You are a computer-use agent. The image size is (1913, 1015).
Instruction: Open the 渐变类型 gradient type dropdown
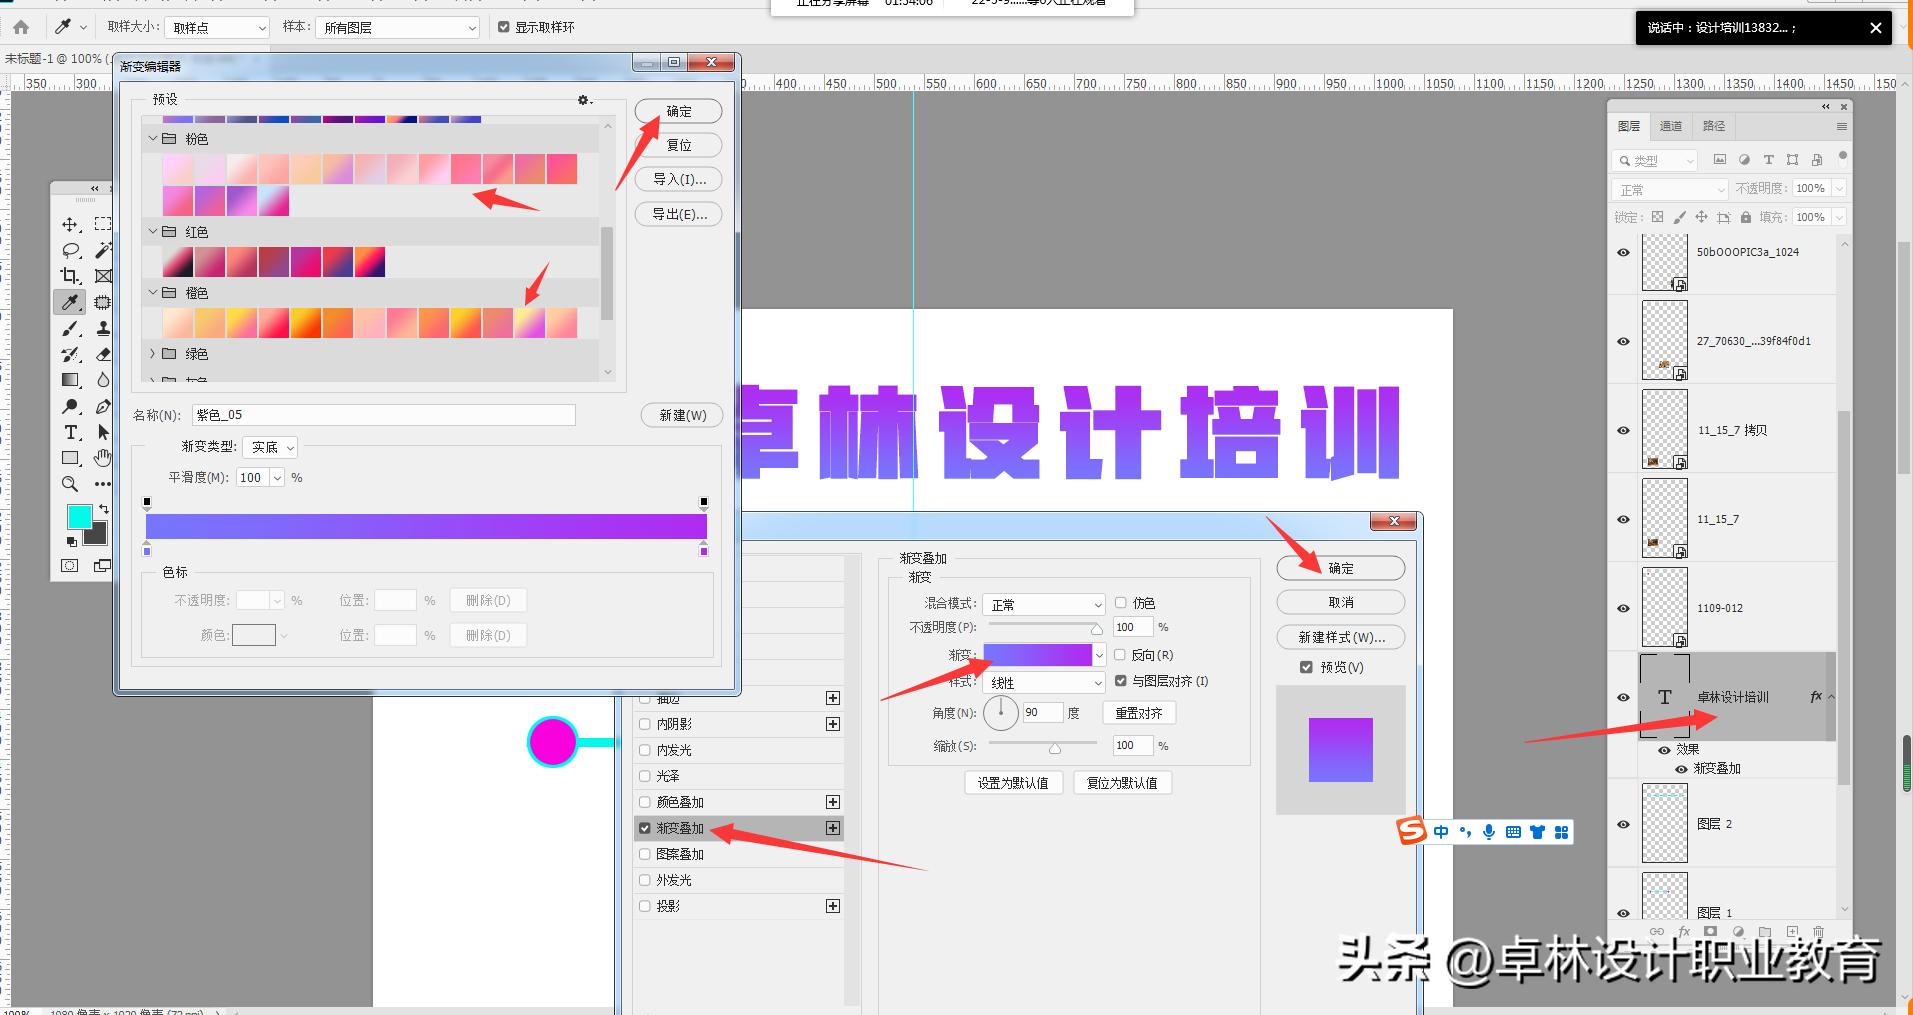(270, 447)
